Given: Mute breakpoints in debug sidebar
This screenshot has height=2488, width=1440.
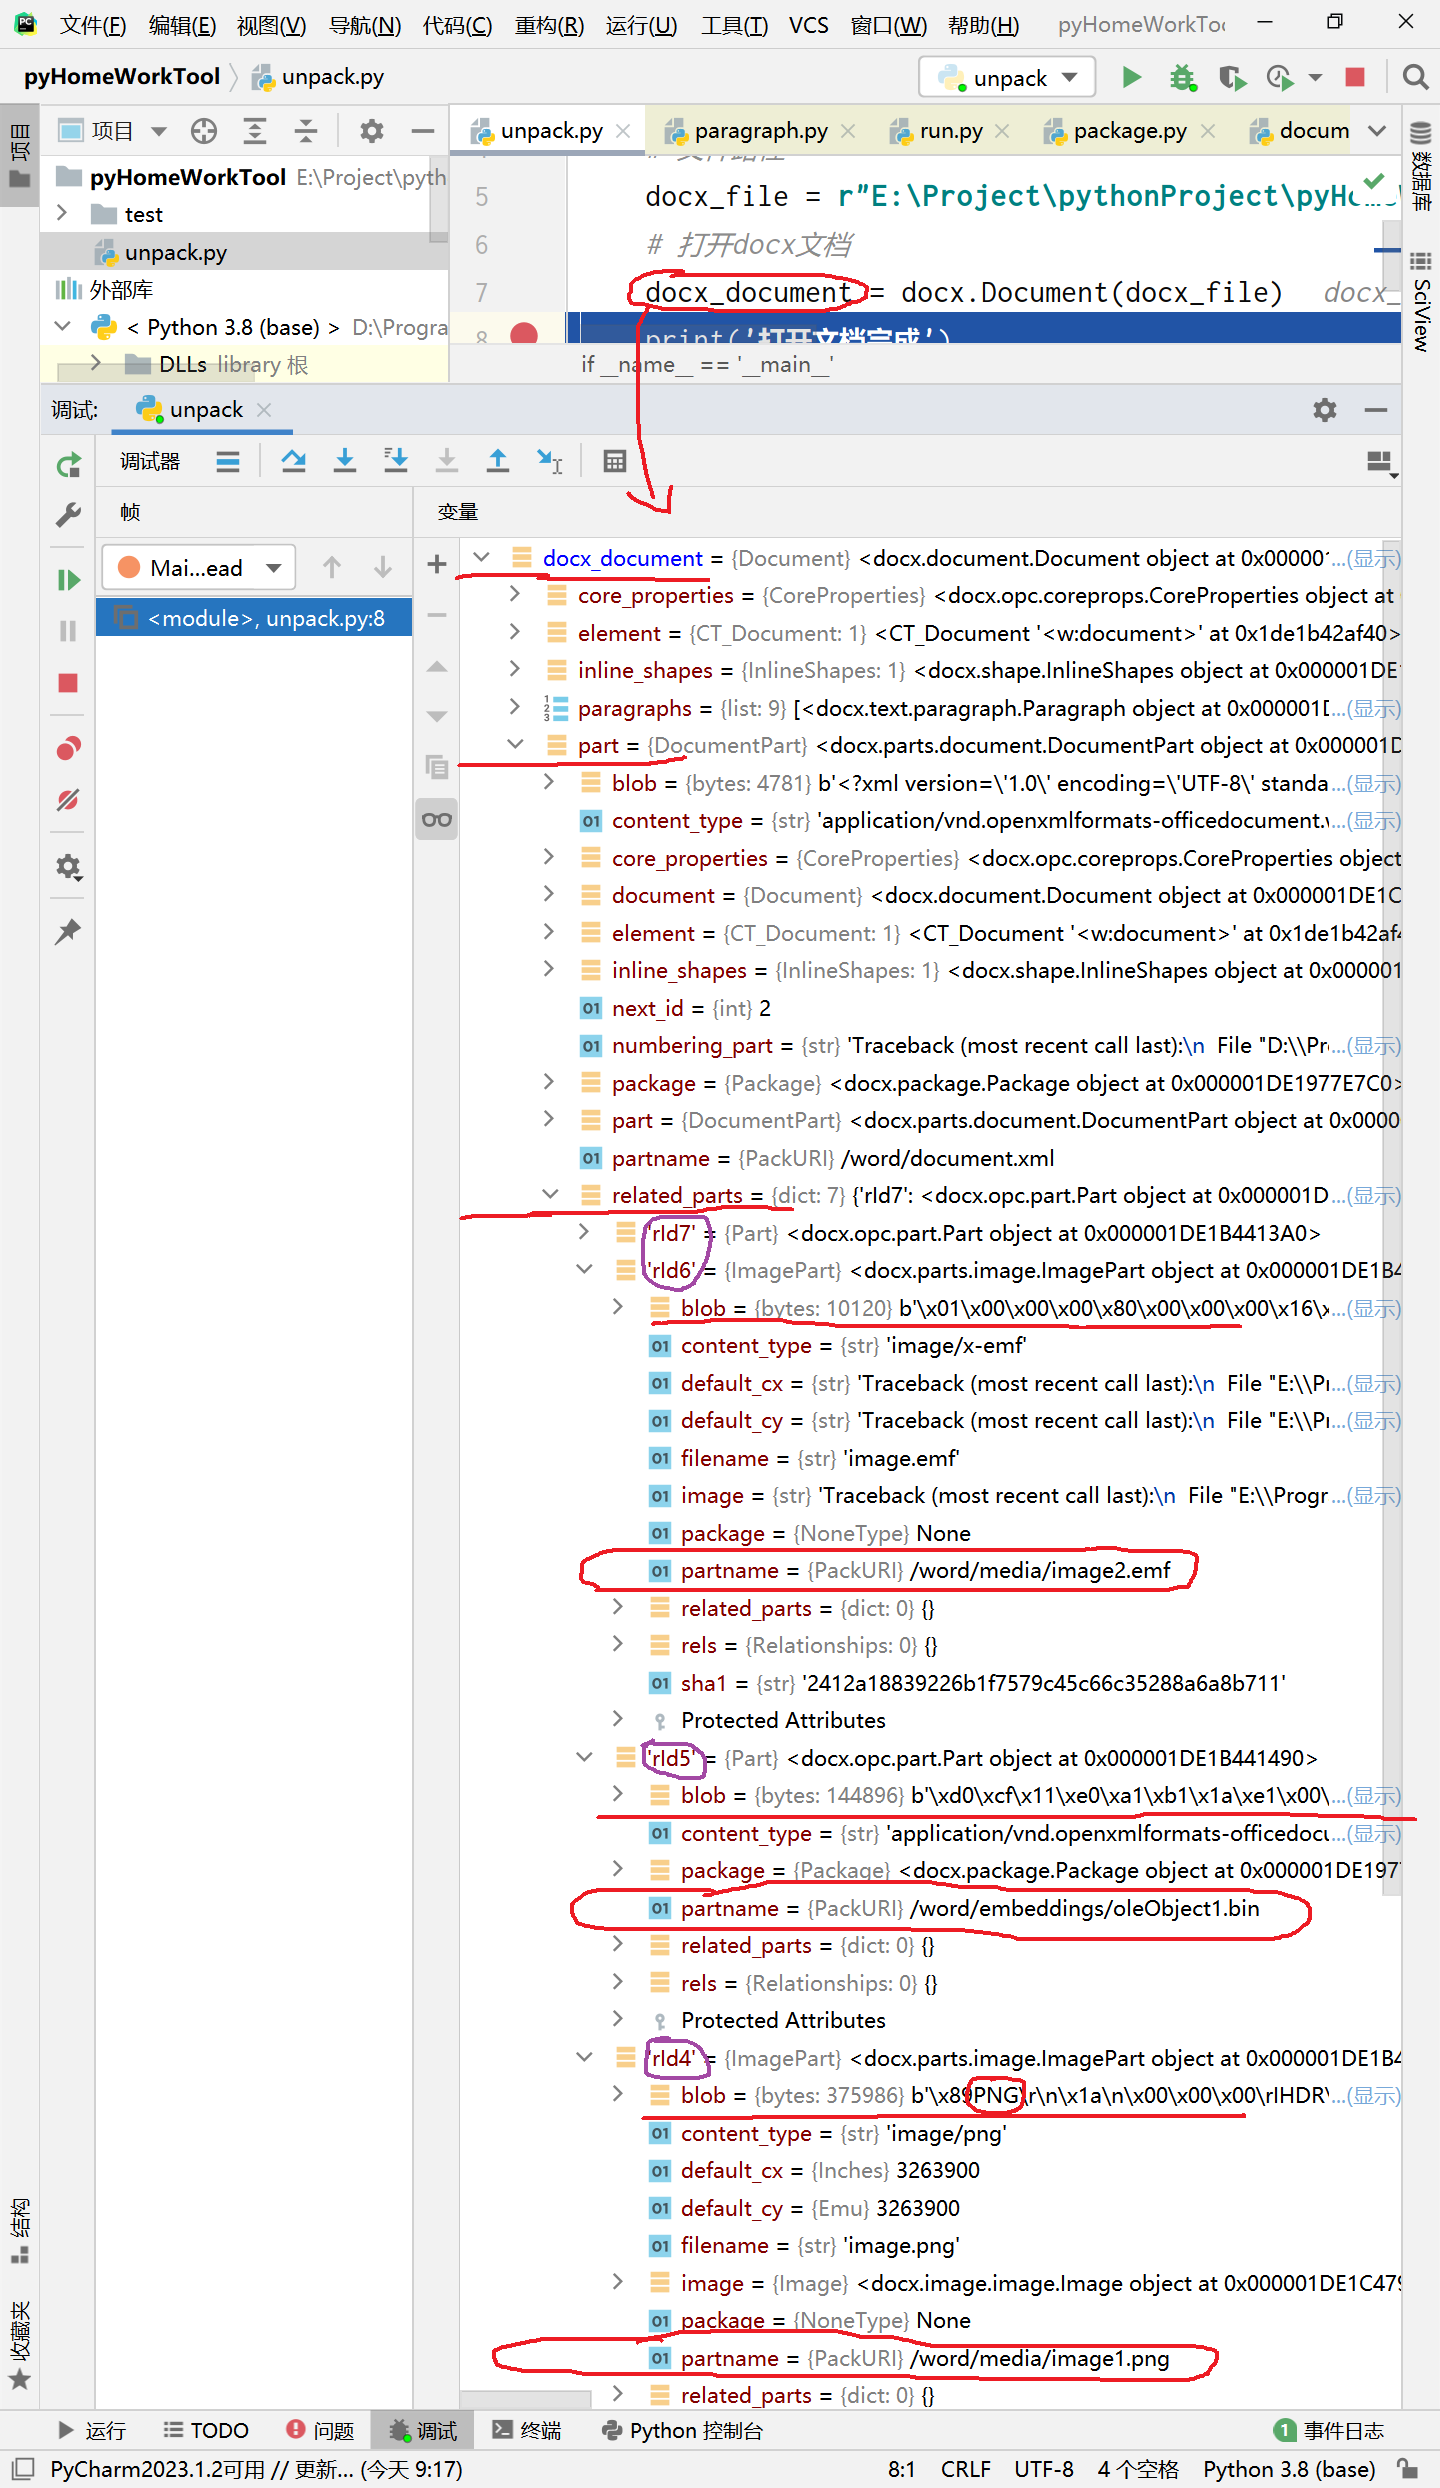Looking at the screenshot, I should coord(68,800).
